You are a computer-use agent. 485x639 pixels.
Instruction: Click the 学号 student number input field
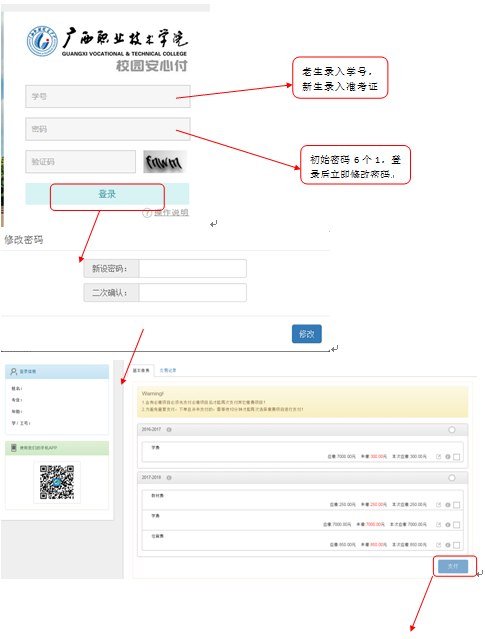click(108, 97)
